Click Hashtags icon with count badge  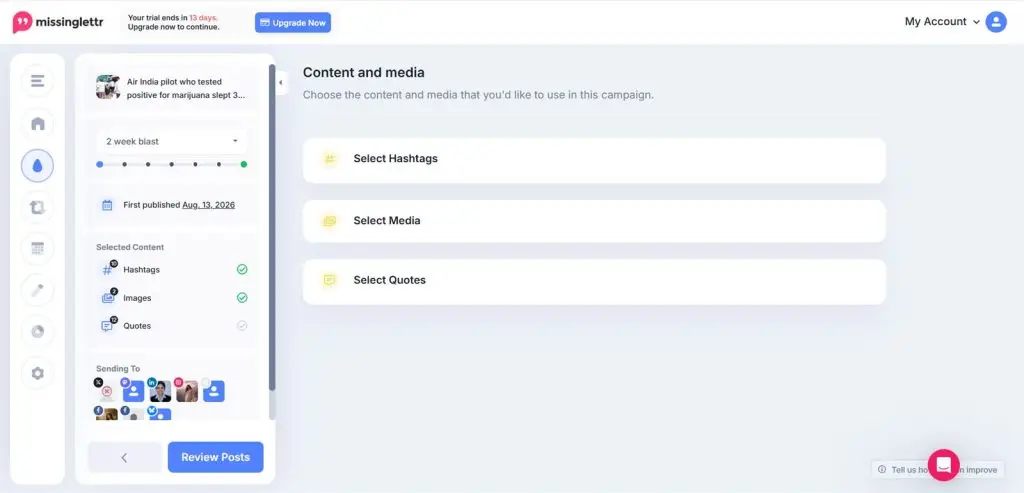click(108, 268)
